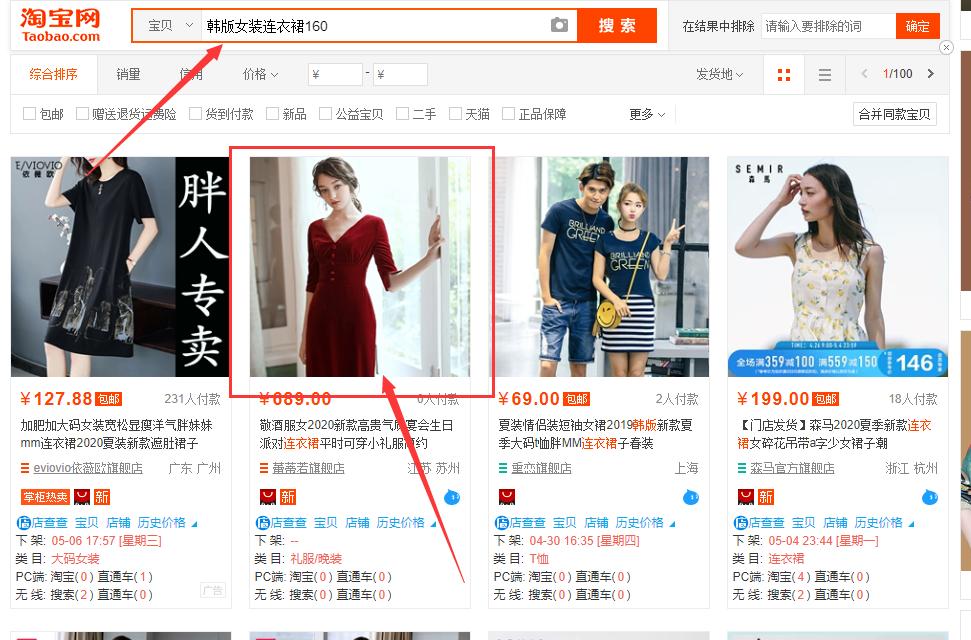
Task: Click the Tmall cat icon under the red dress listing
Action: click(x=267, y=496)
